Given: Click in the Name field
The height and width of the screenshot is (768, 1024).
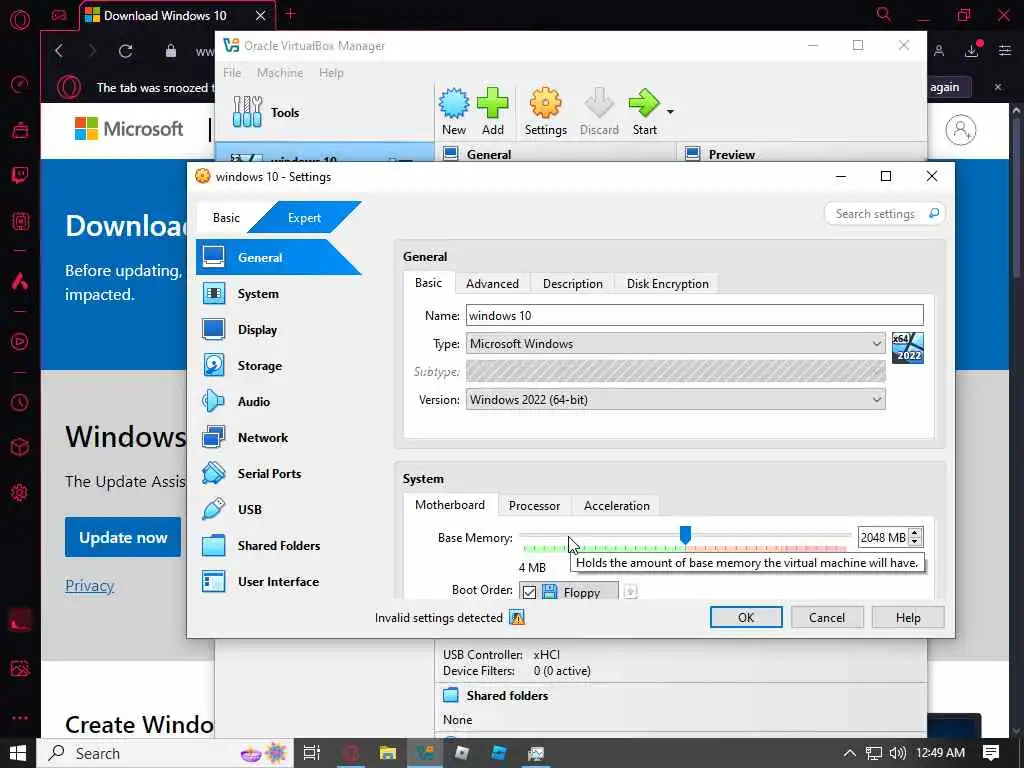Looking at the screenshot, I should pos(695,315).
